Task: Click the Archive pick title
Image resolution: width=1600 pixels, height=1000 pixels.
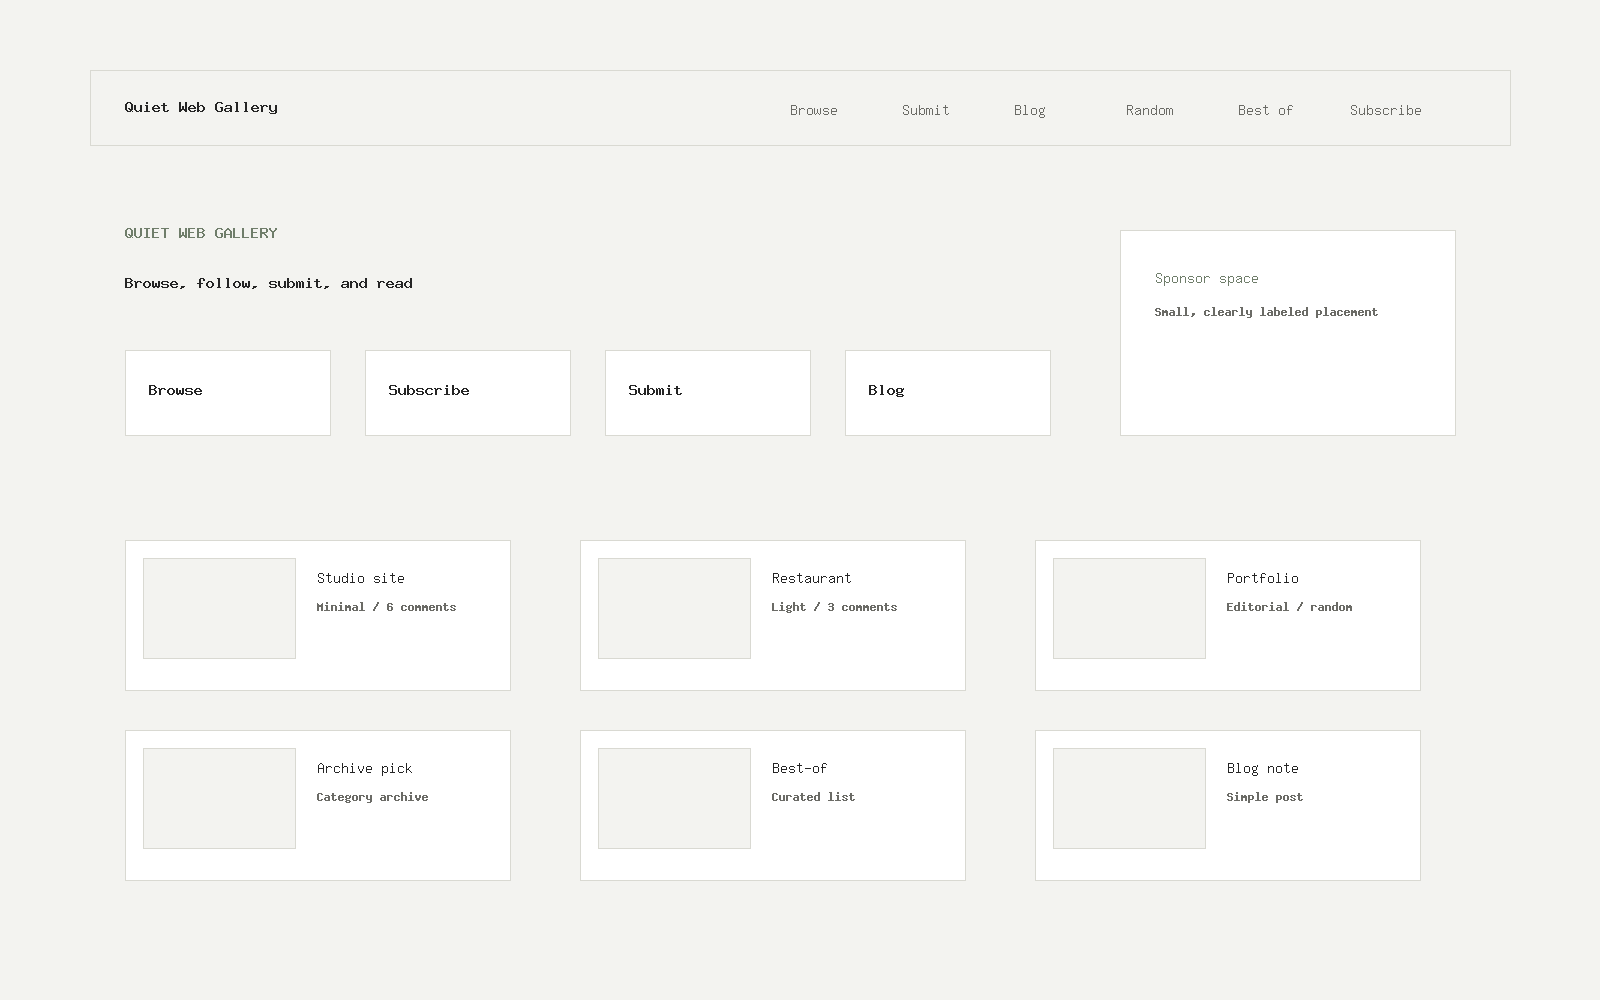Action: [x=365, y=768]
